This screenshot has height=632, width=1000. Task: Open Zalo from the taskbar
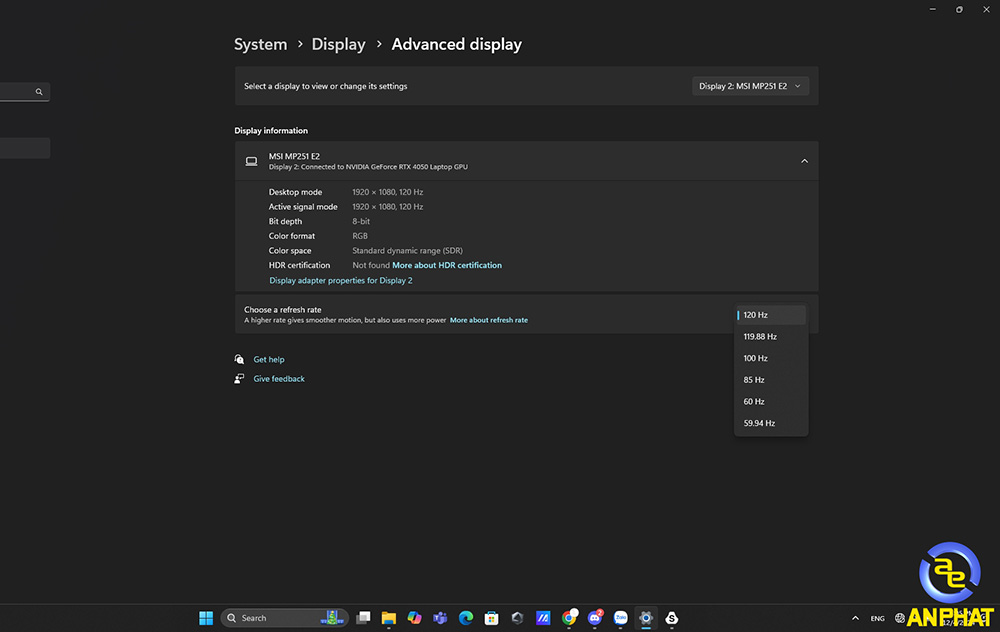tap(621, 617)
